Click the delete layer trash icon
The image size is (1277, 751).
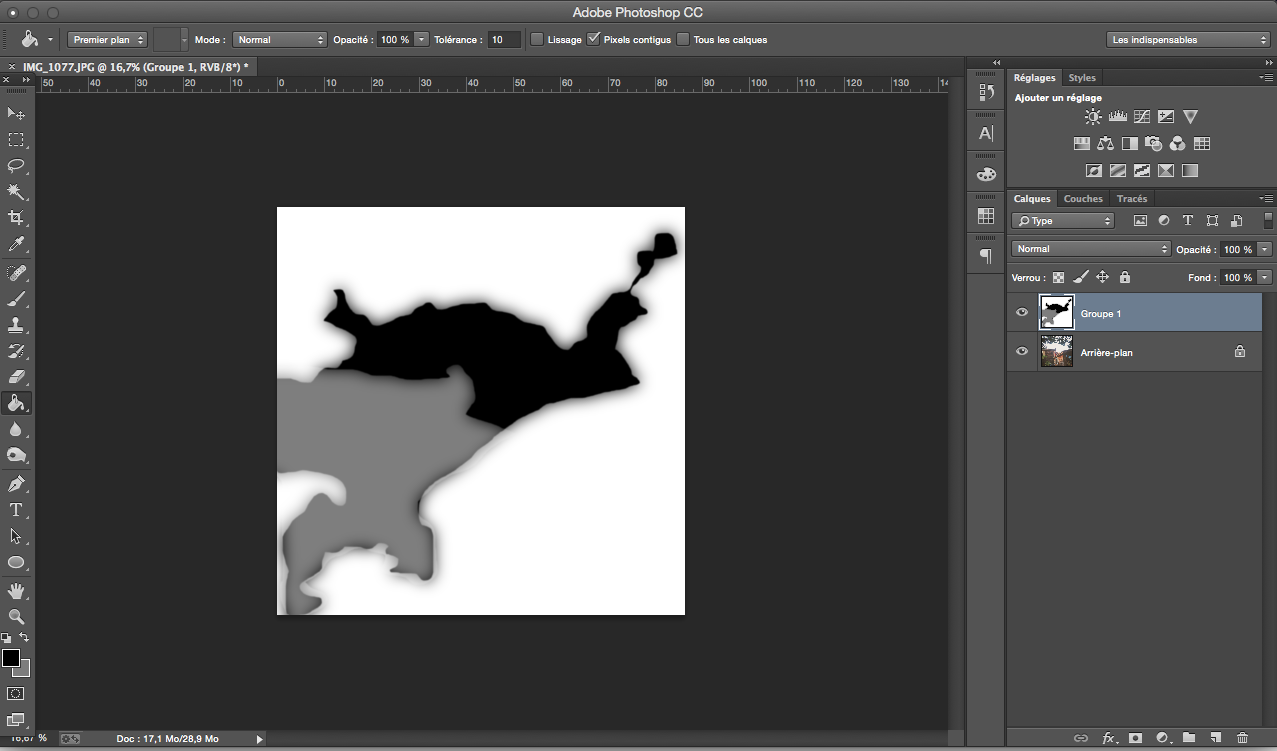1242,738
